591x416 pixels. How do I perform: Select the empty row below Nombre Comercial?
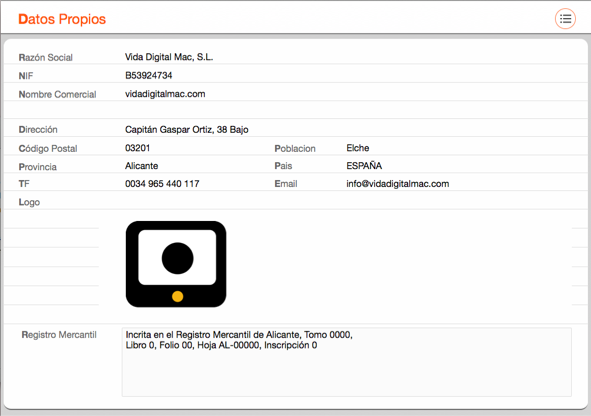296,110
